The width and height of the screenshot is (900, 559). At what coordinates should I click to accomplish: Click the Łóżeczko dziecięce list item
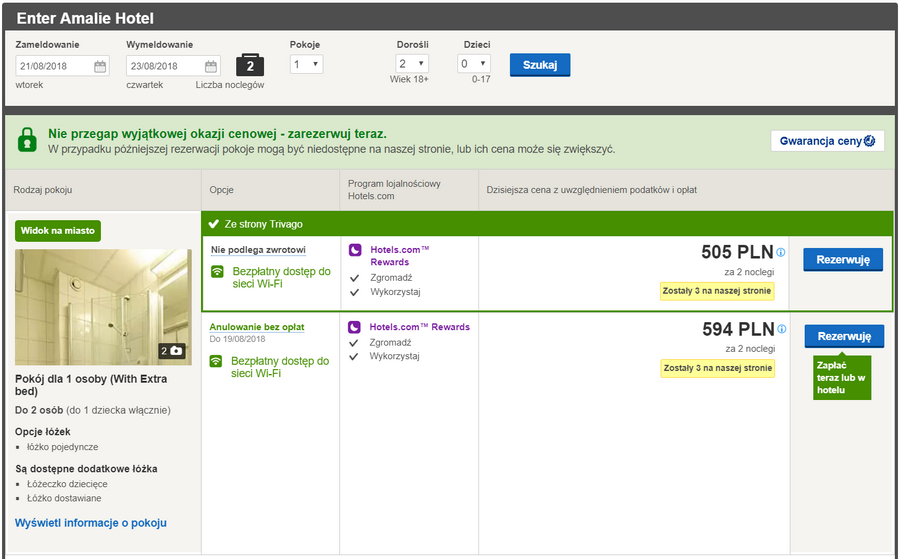click(x=67, y=484)
